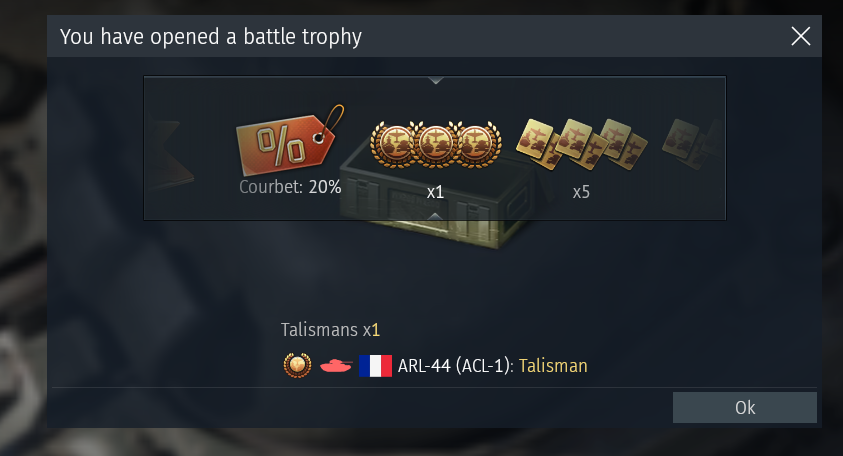Click the 'You have opened a battle trophy' title
The width and height of the screenshot is (843, 456).
[x=211, y=37]
